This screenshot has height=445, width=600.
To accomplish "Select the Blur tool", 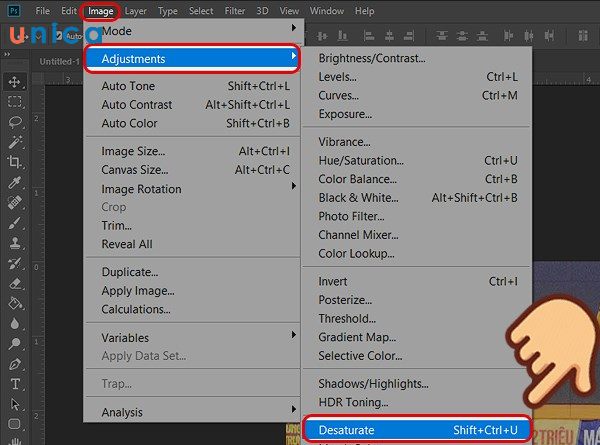I will [15, 324].
